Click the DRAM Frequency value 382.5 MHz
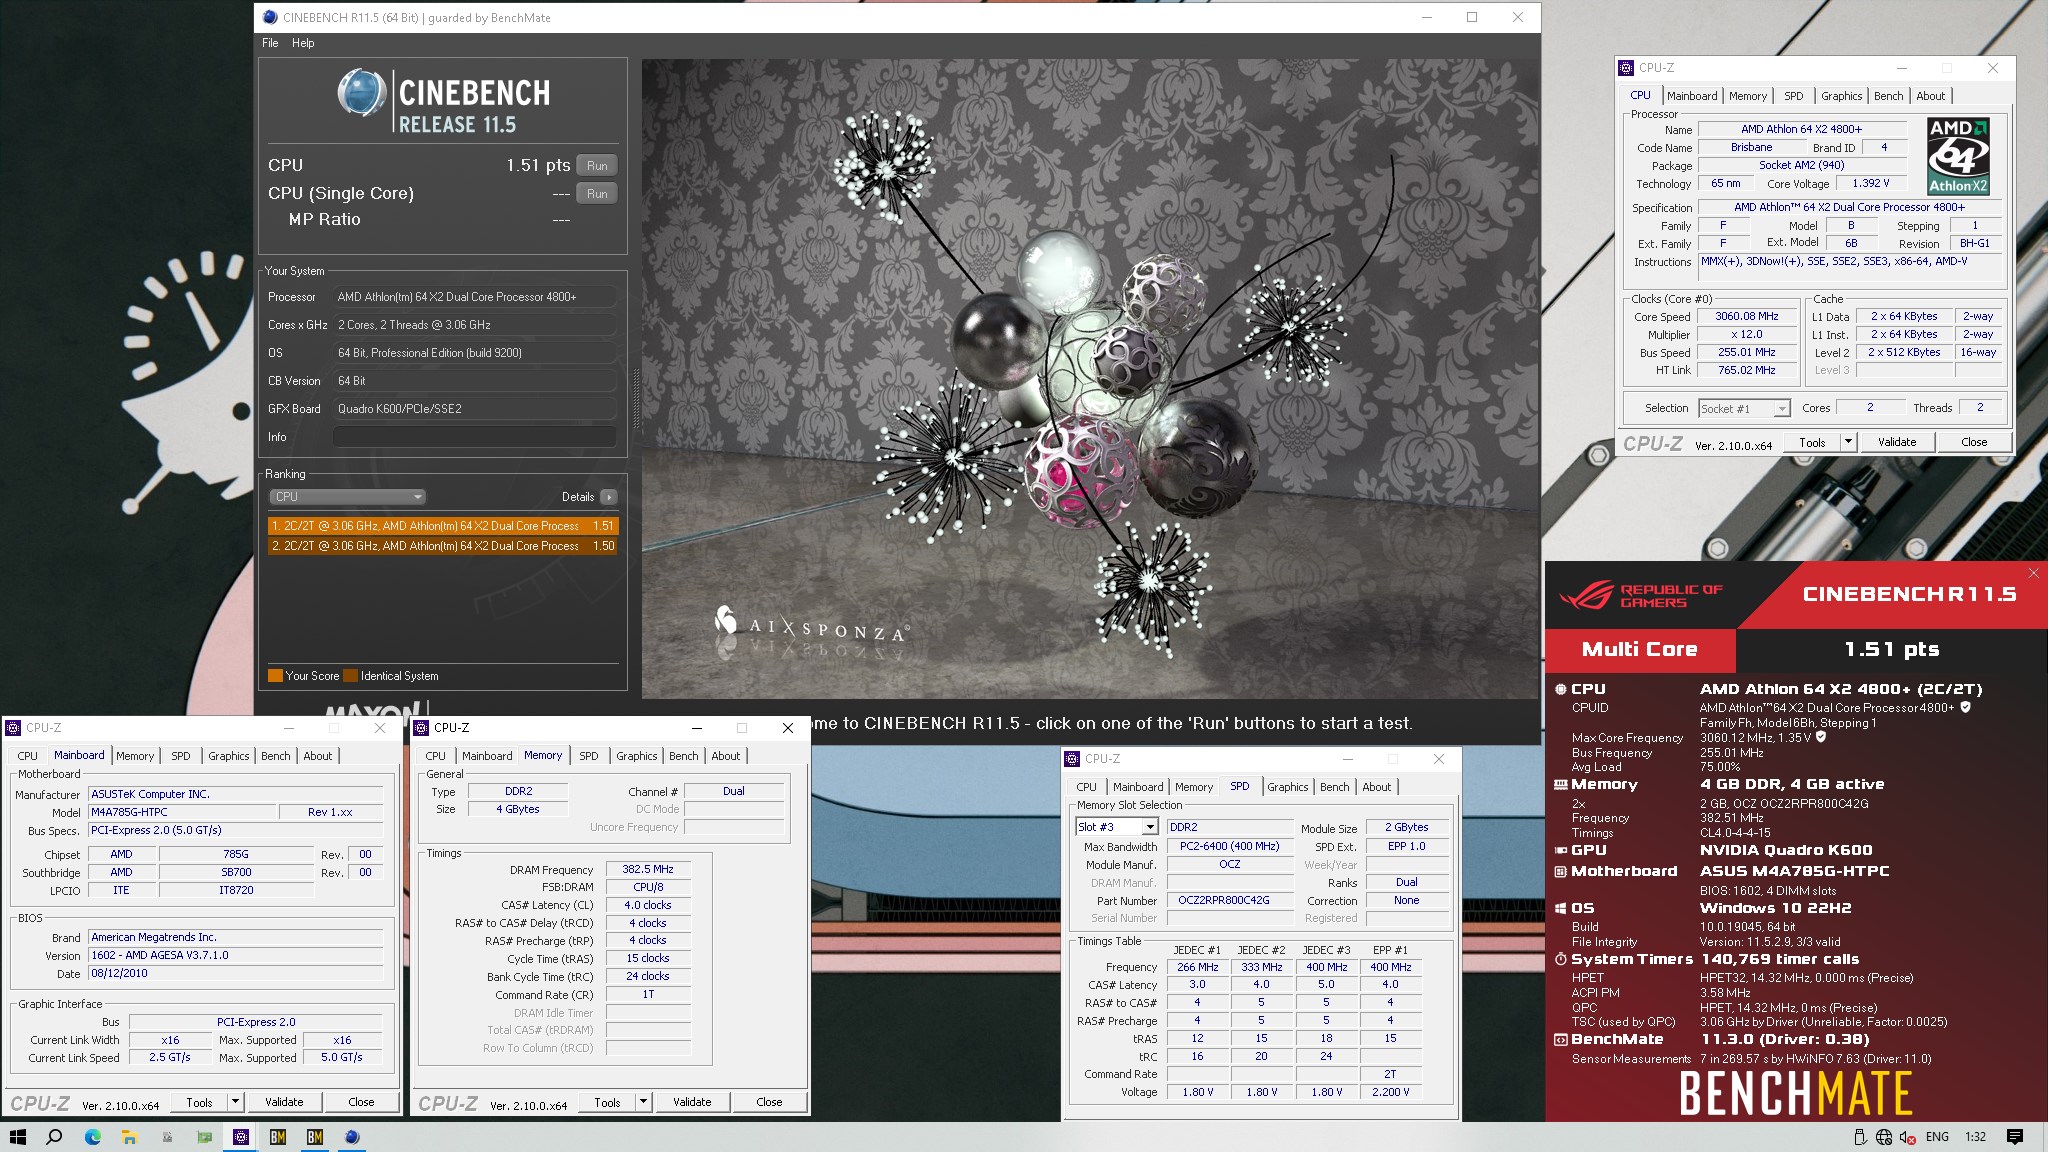 (x=648, y=870)
